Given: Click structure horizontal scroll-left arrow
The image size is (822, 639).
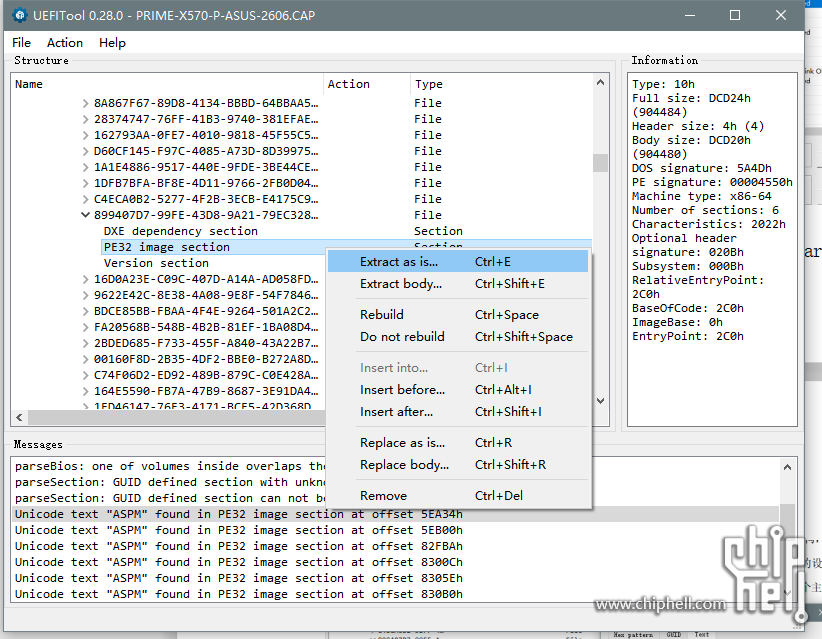Looking at the screenshot, I should pos(19,417).
